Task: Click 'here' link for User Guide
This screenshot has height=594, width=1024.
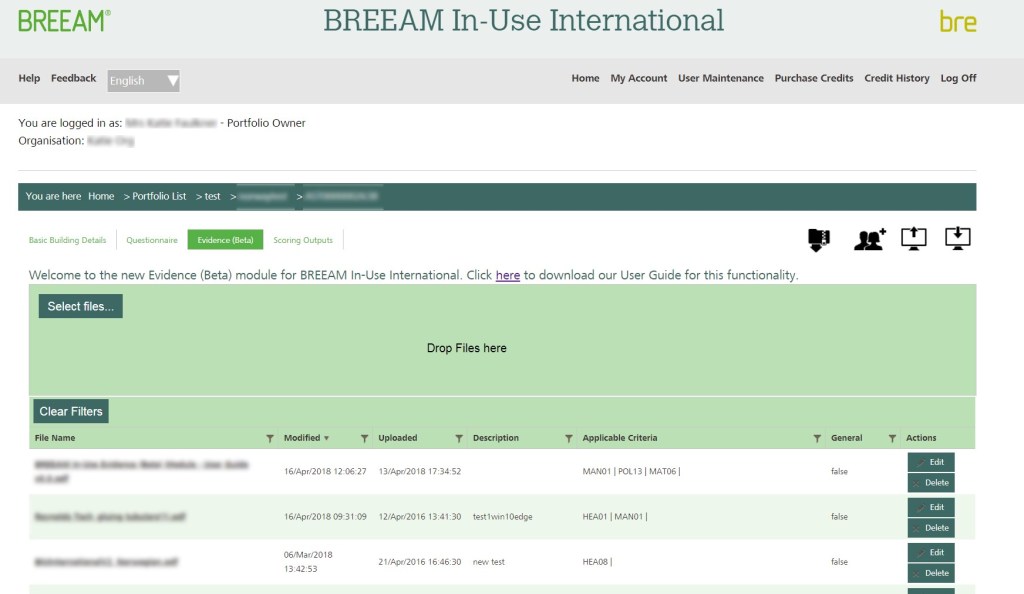Action: pyautogui.click(x=507, y=275)
